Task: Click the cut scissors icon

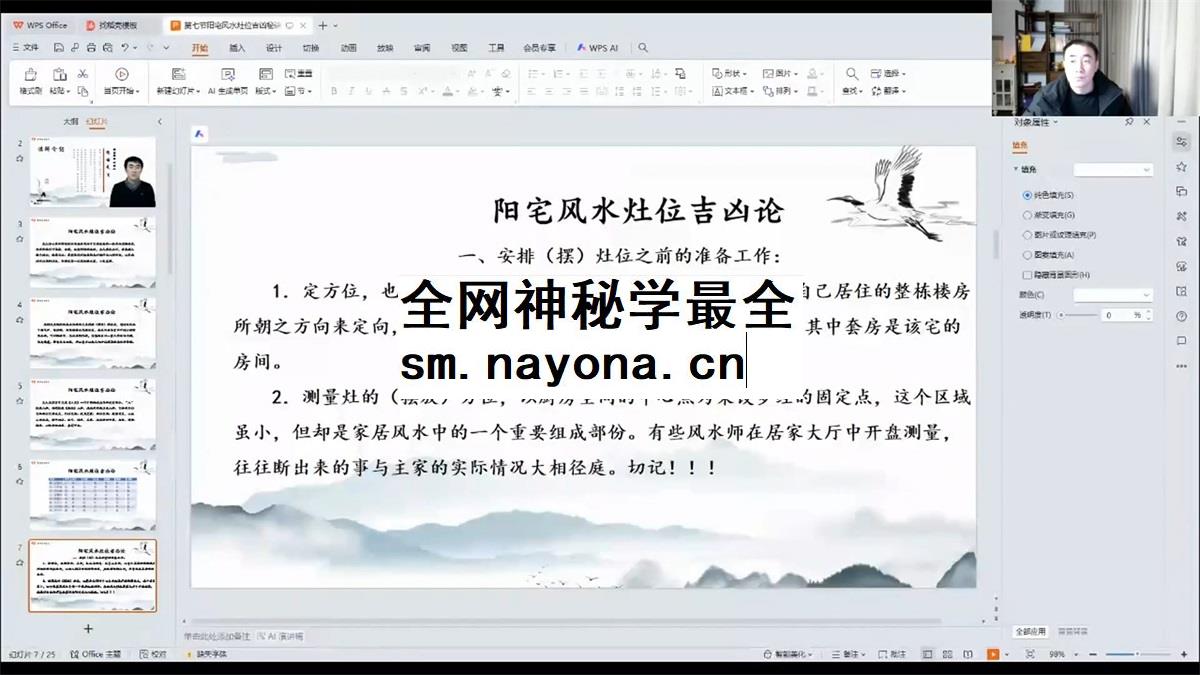Action: coord(83,74)
